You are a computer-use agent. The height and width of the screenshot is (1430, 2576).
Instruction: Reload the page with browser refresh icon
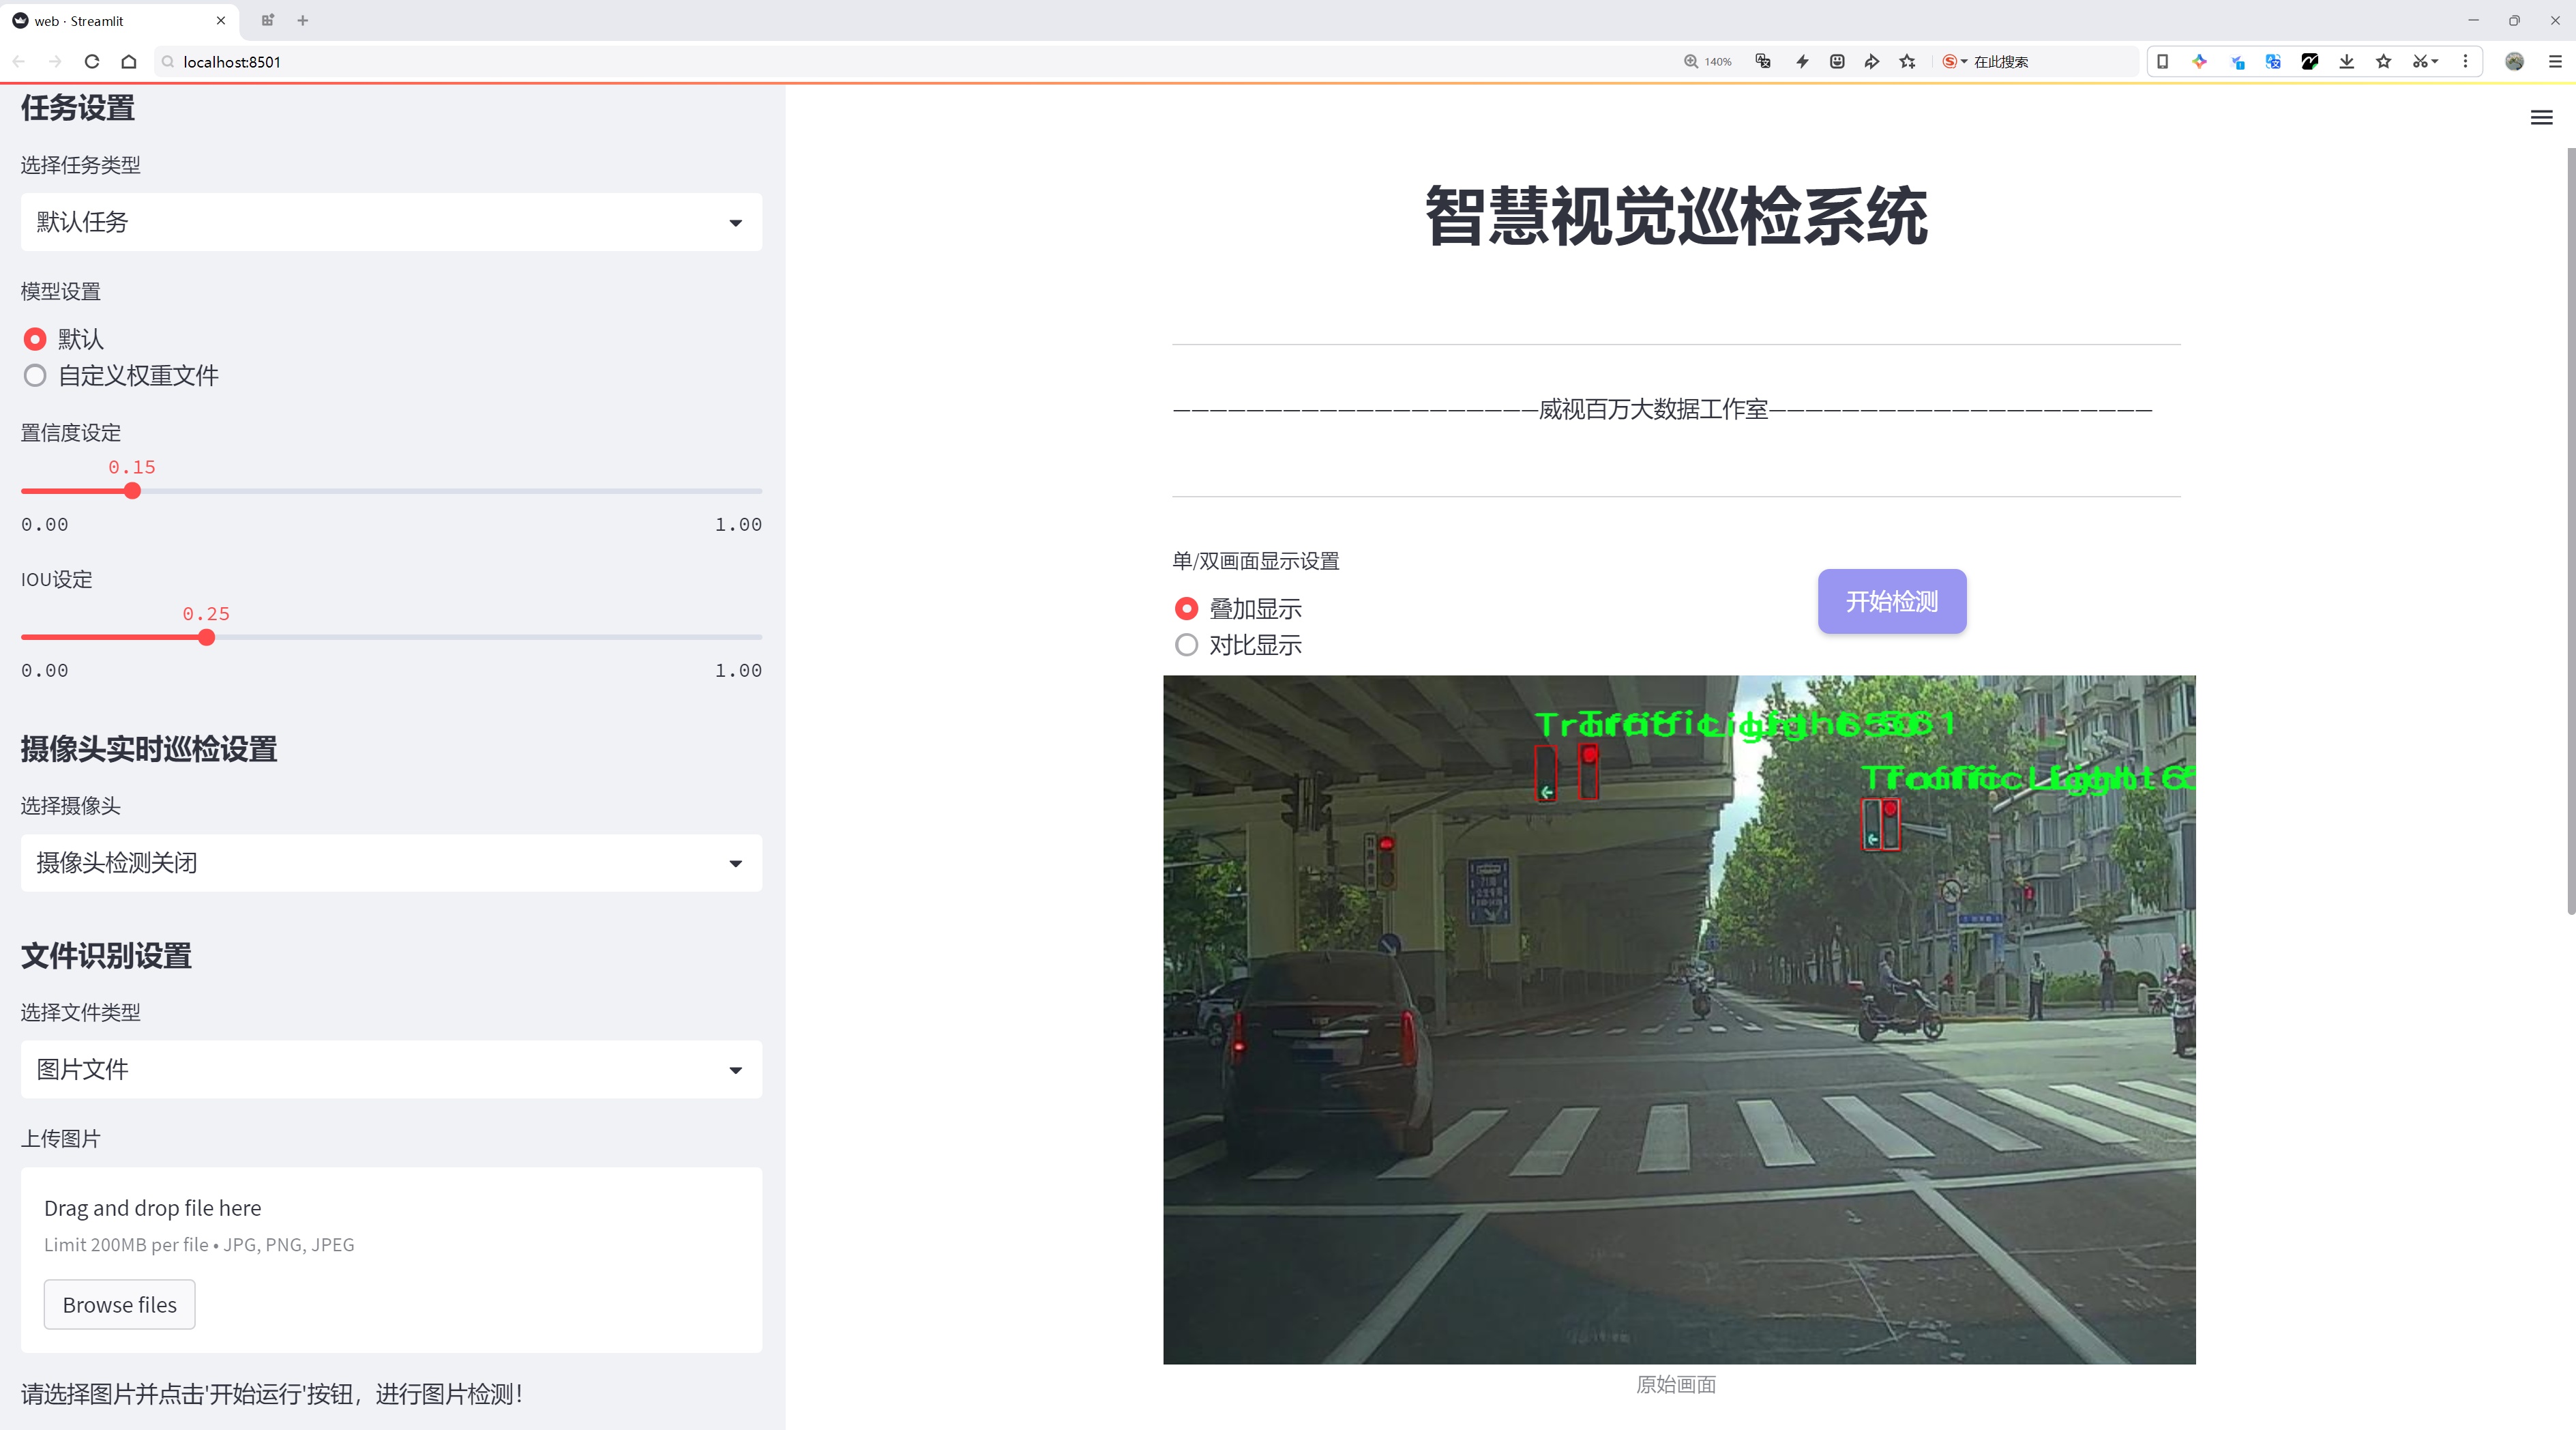click(92, 62)
